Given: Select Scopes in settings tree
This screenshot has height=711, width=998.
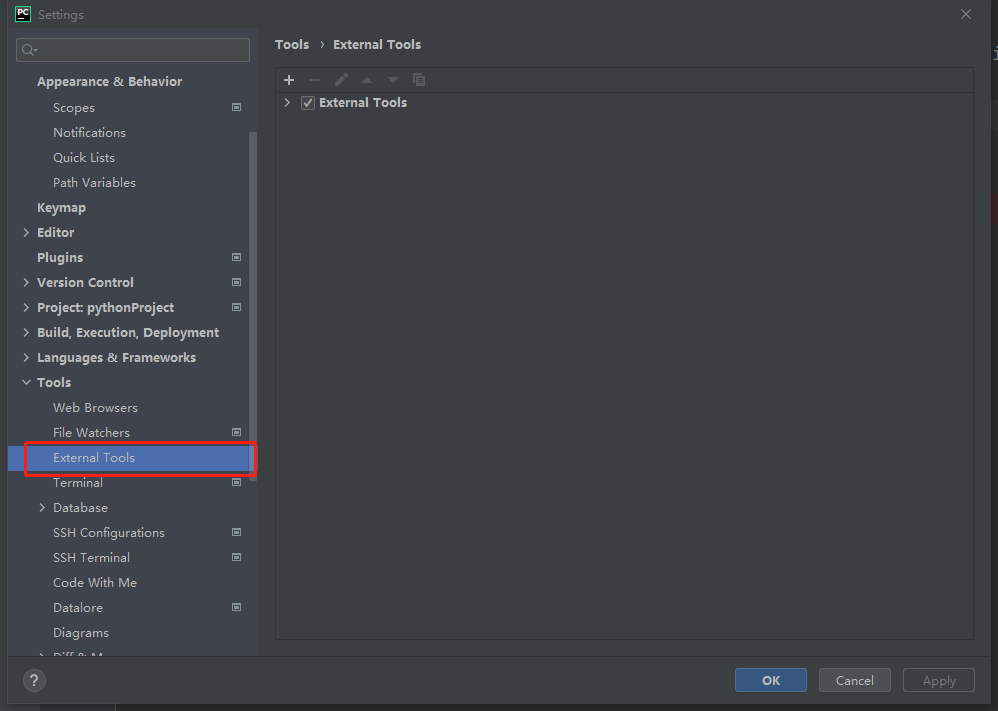Looking at the screenshot, I should coord(74,108).
